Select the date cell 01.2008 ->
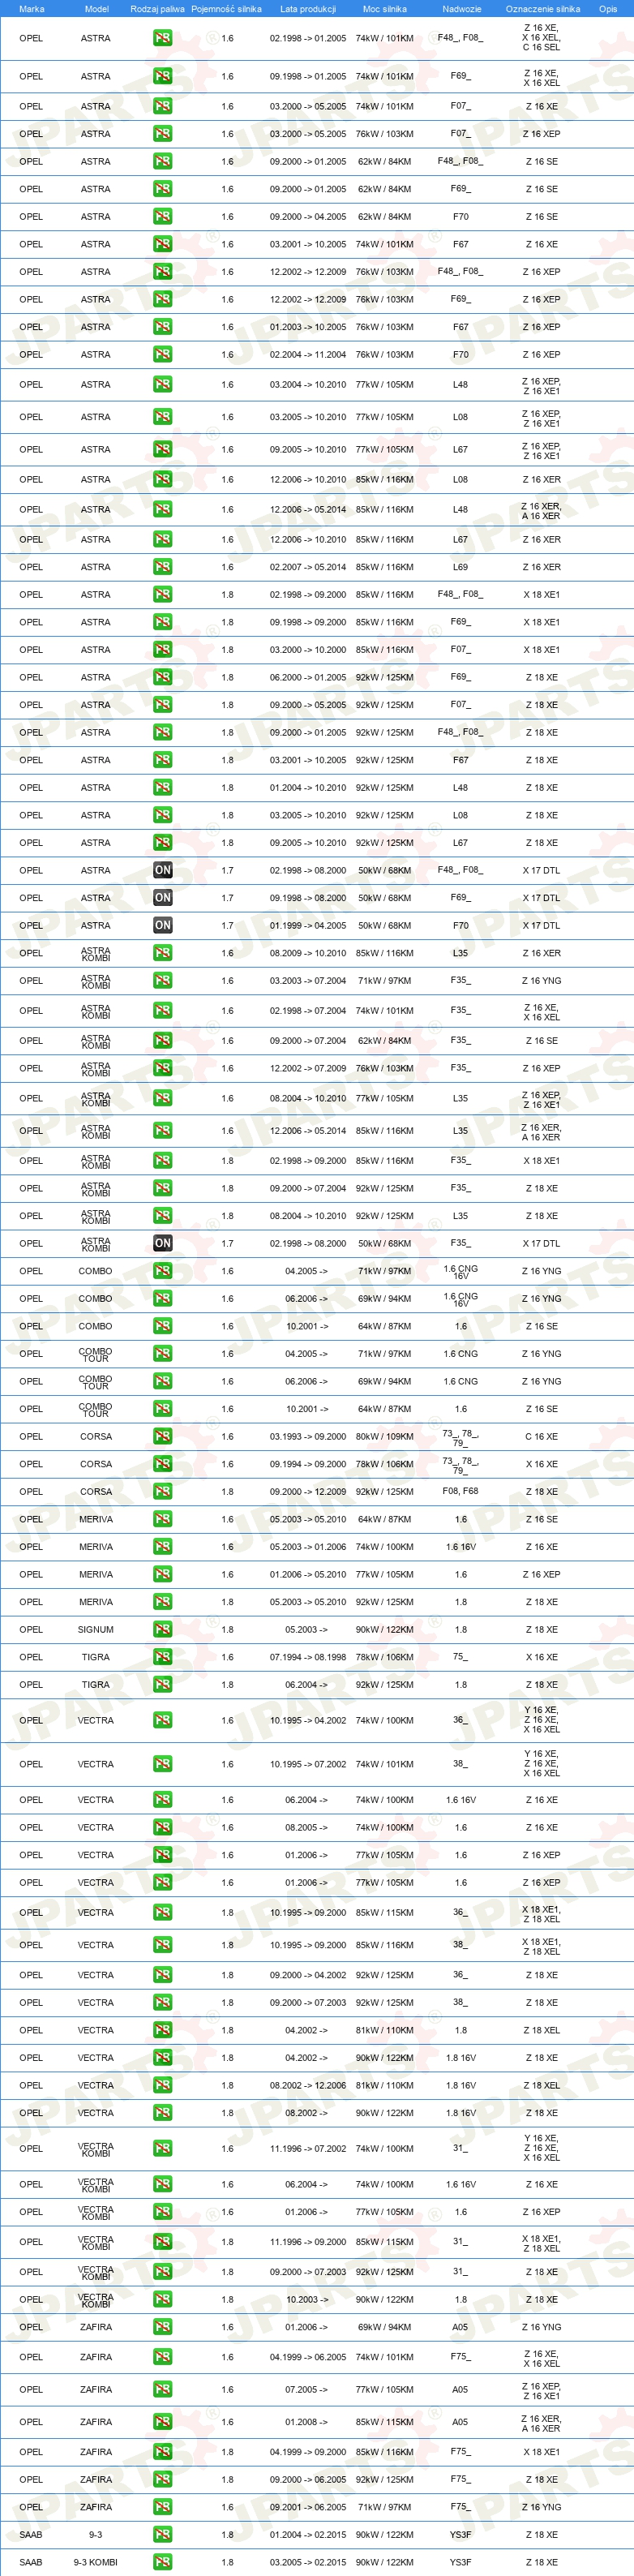This screenshot has width=634, height=2576. pyautogui.click(x=308, y=2421)
